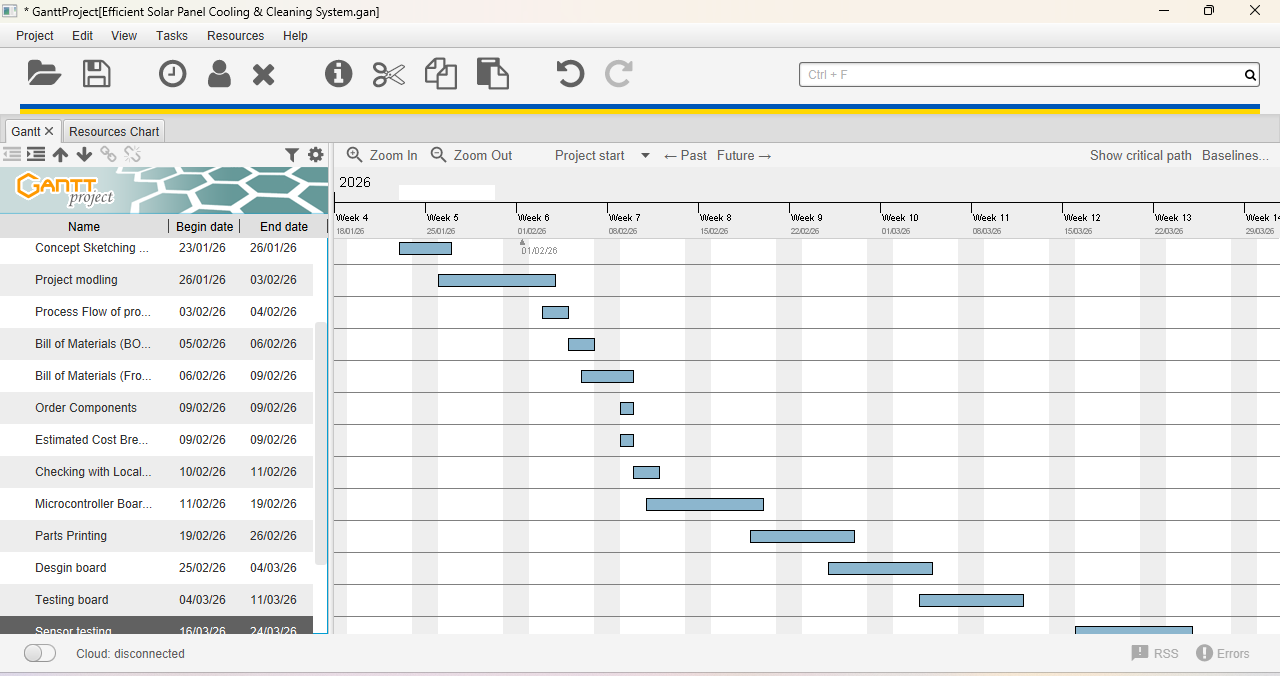The width and height of the screenshot is (1280, 676).
Task: Open a project with the folder icon
Action: click(44, 73)
